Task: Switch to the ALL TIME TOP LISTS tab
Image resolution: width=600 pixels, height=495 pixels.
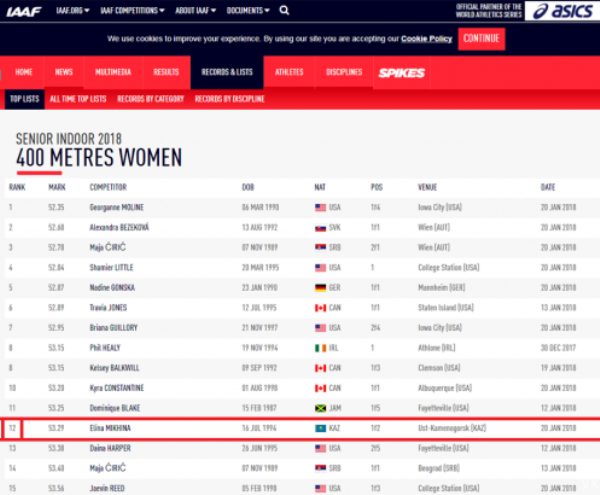Action: (78, 100)
